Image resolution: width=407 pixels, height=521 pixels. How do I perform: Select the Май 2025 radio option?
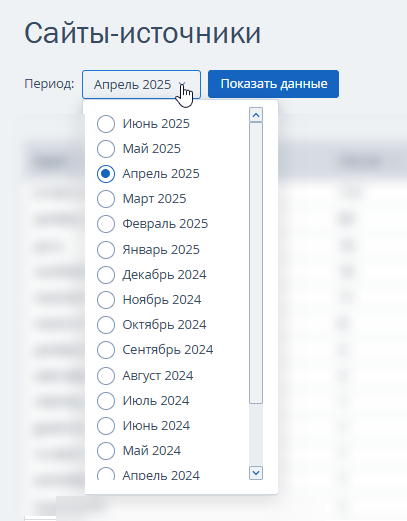click(106, 149)
